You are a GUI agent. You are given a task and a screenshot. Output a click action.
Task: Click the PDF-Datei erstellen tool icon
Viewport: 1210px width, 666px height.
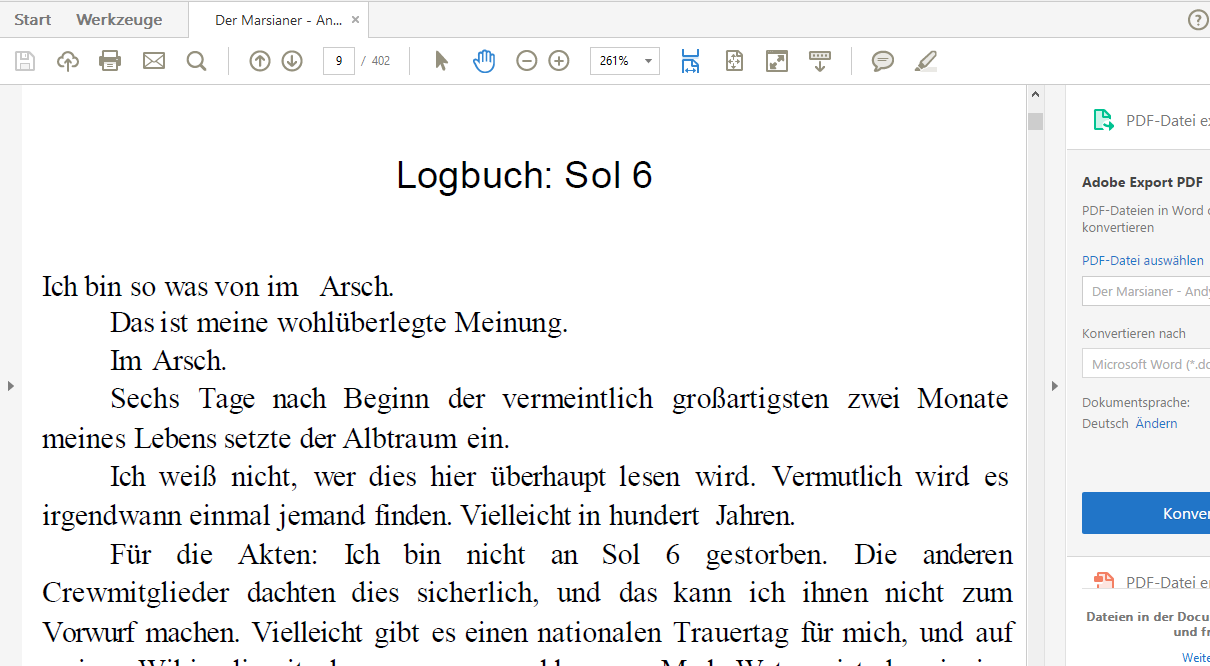click(x=1103, y=582)
